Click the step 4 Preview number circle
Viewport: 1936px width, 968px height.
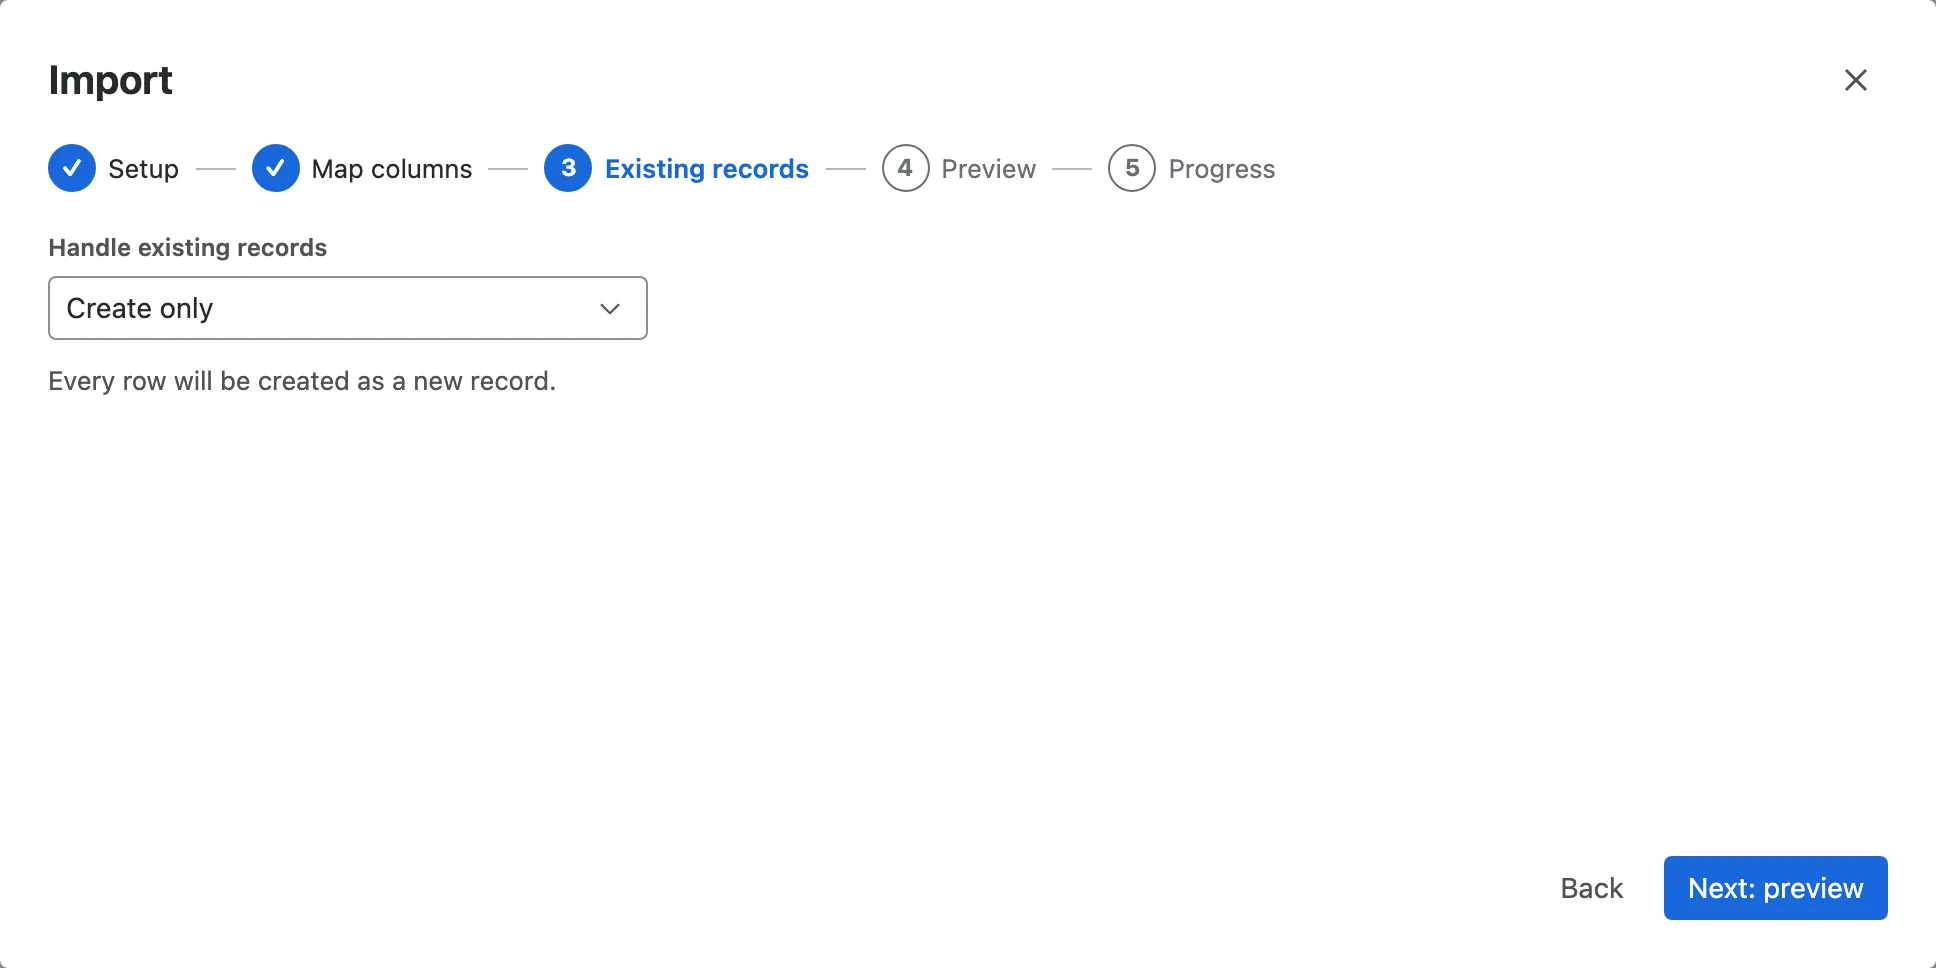[906, 168]
